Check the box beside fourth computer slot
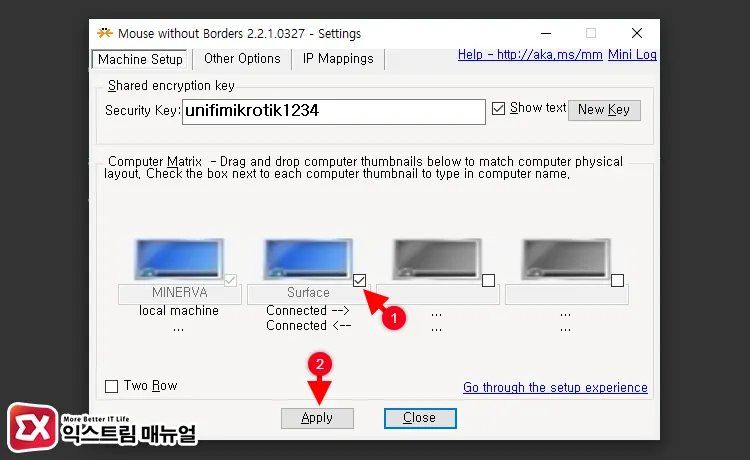The width and height of the screenshot is (750, 460). click(x=617, y=280)
